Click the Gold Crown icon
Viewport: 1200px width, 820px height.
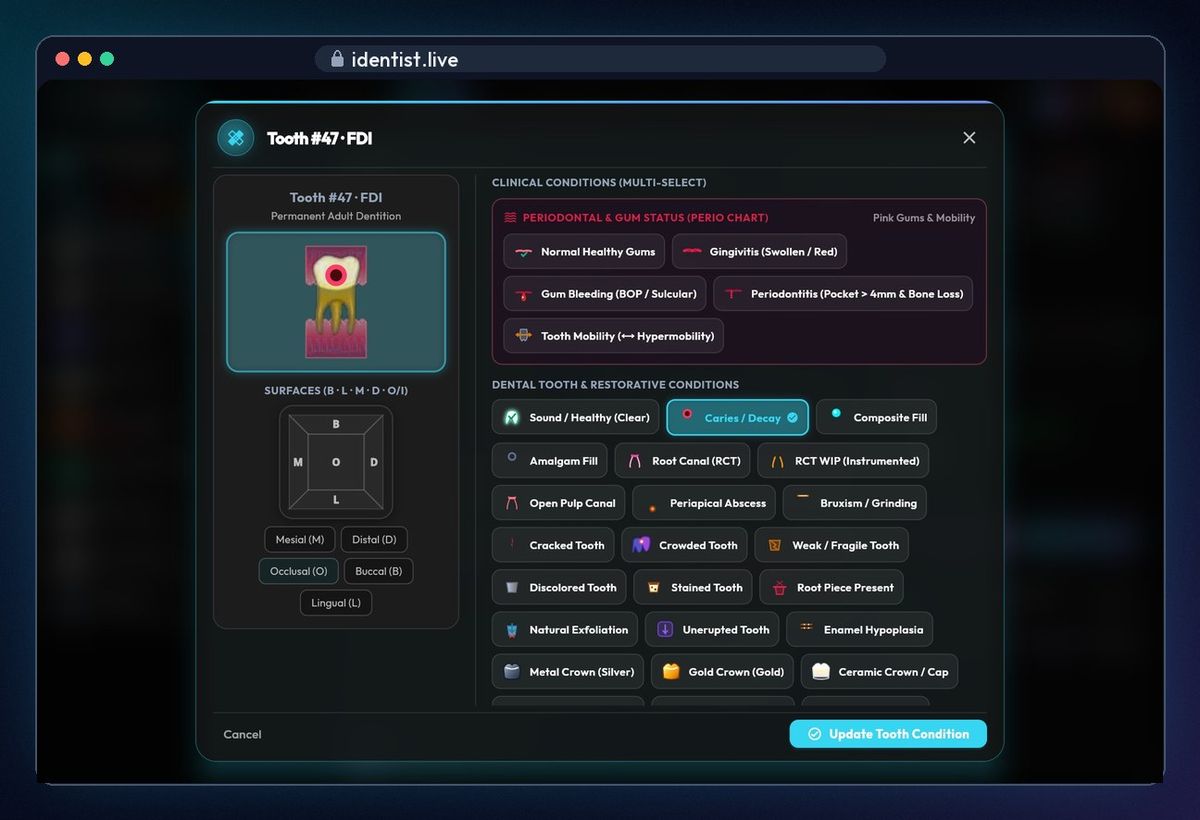point(671,672)
